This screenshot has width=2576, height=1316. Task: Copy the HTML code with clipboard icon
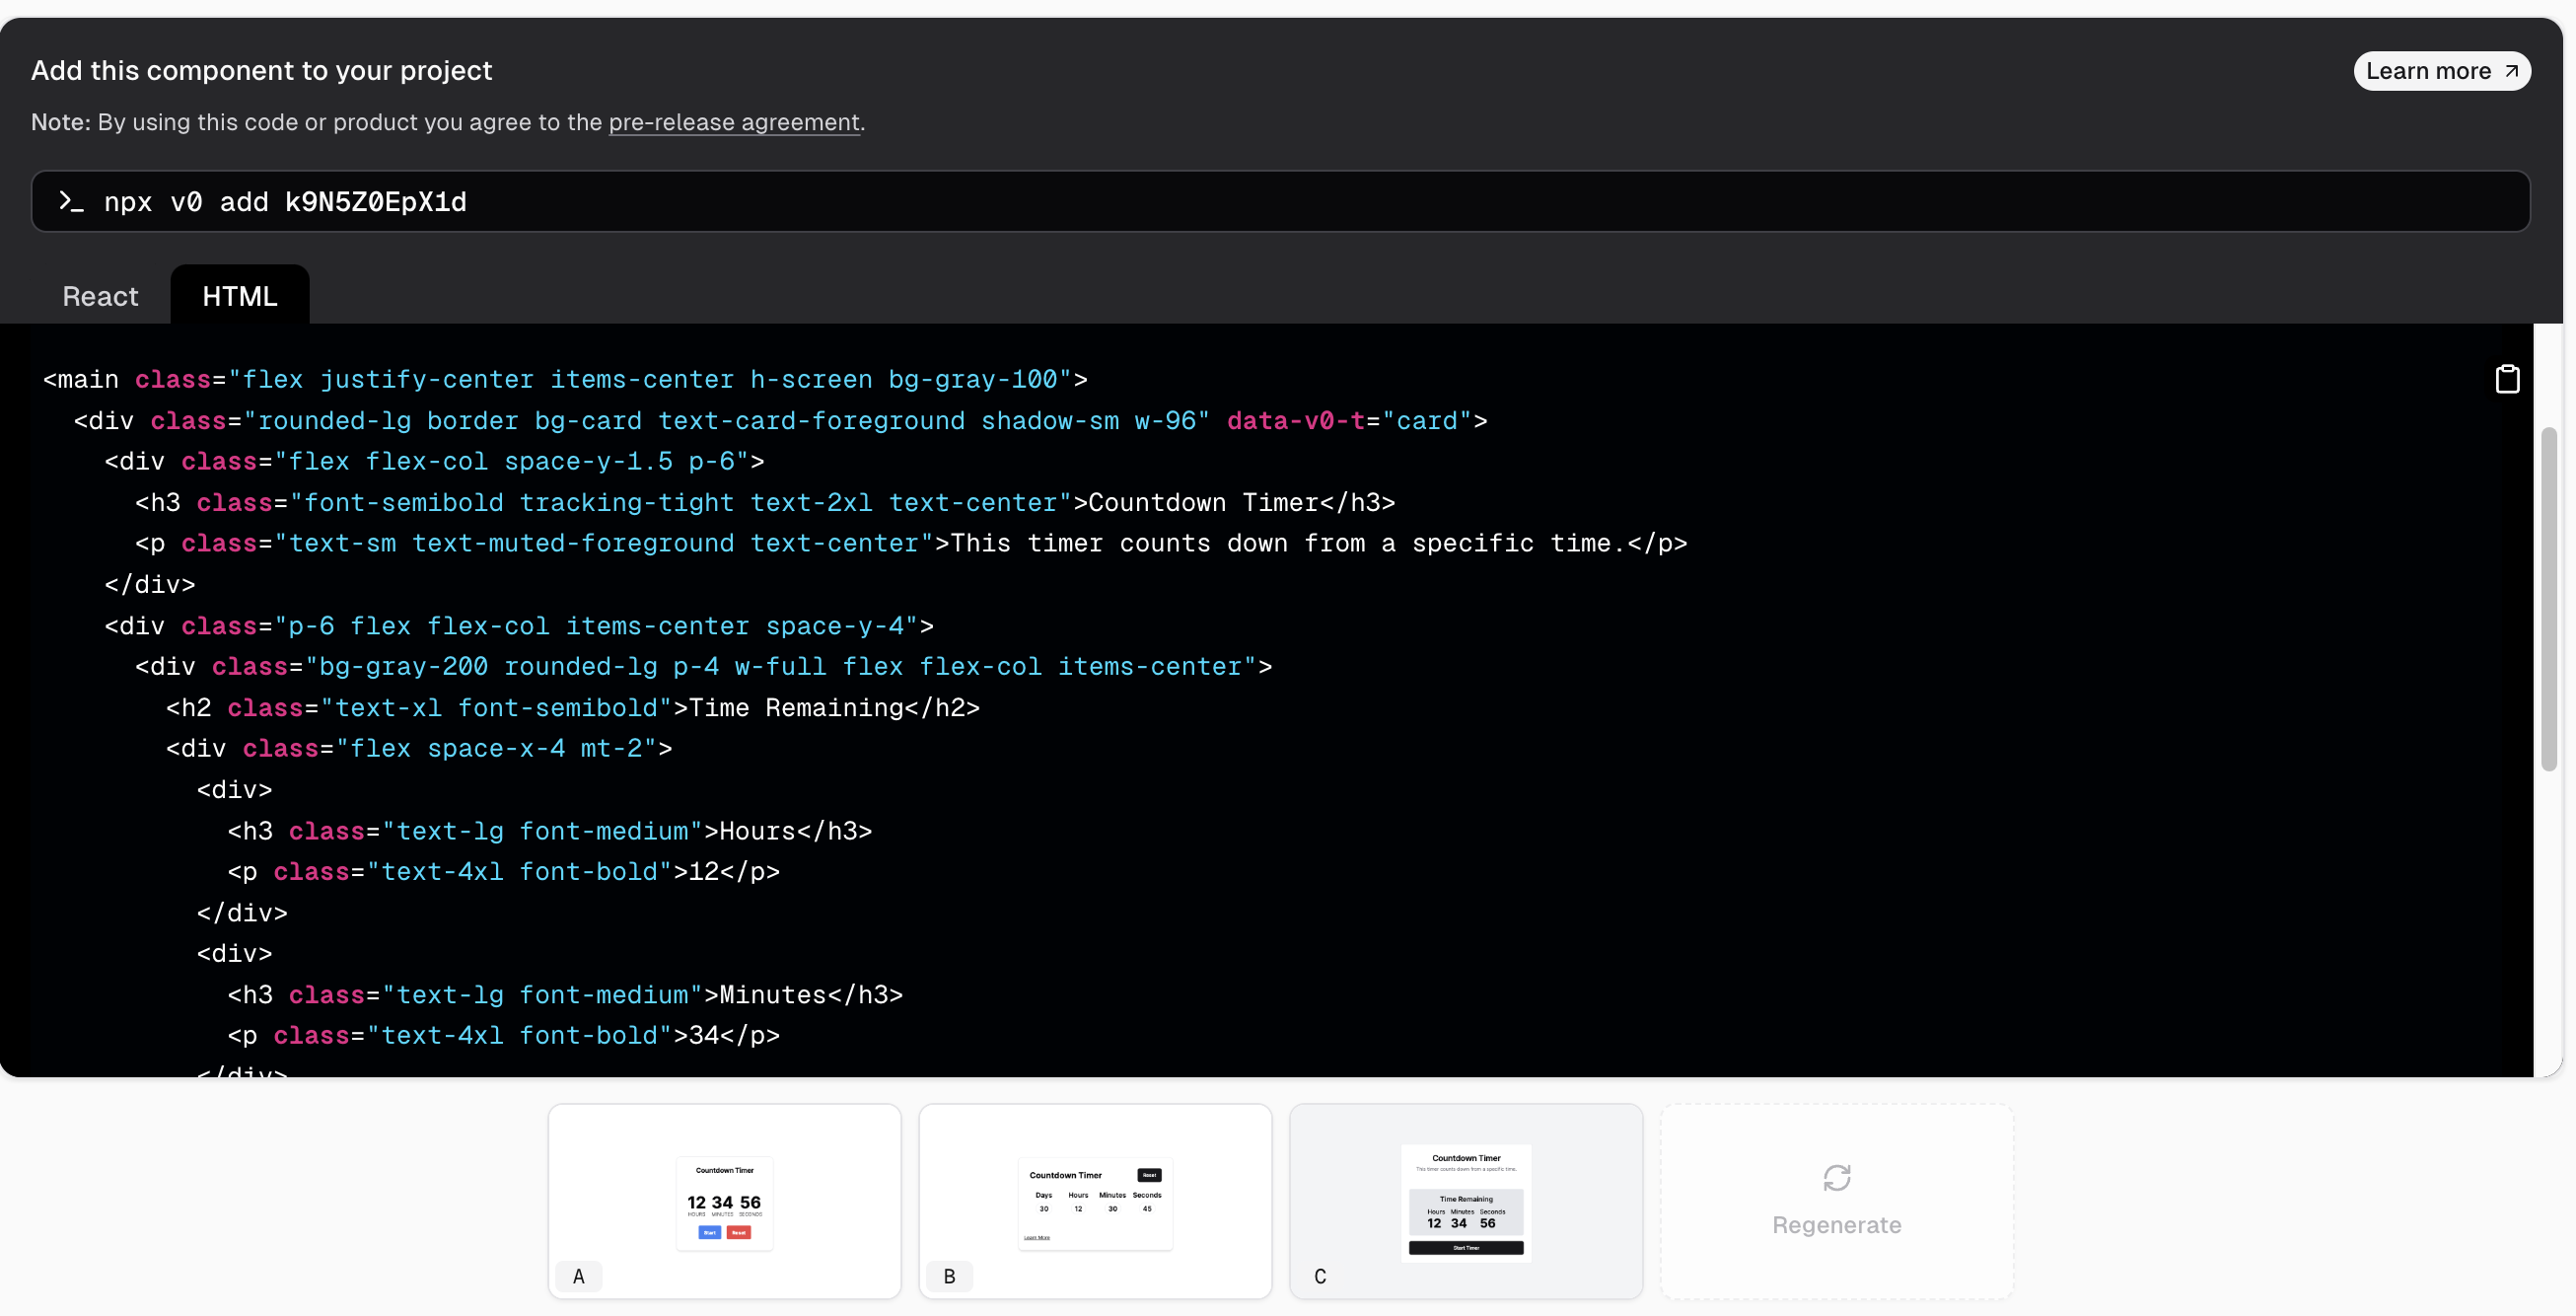pyautogui.click(x=2506, y=379)
